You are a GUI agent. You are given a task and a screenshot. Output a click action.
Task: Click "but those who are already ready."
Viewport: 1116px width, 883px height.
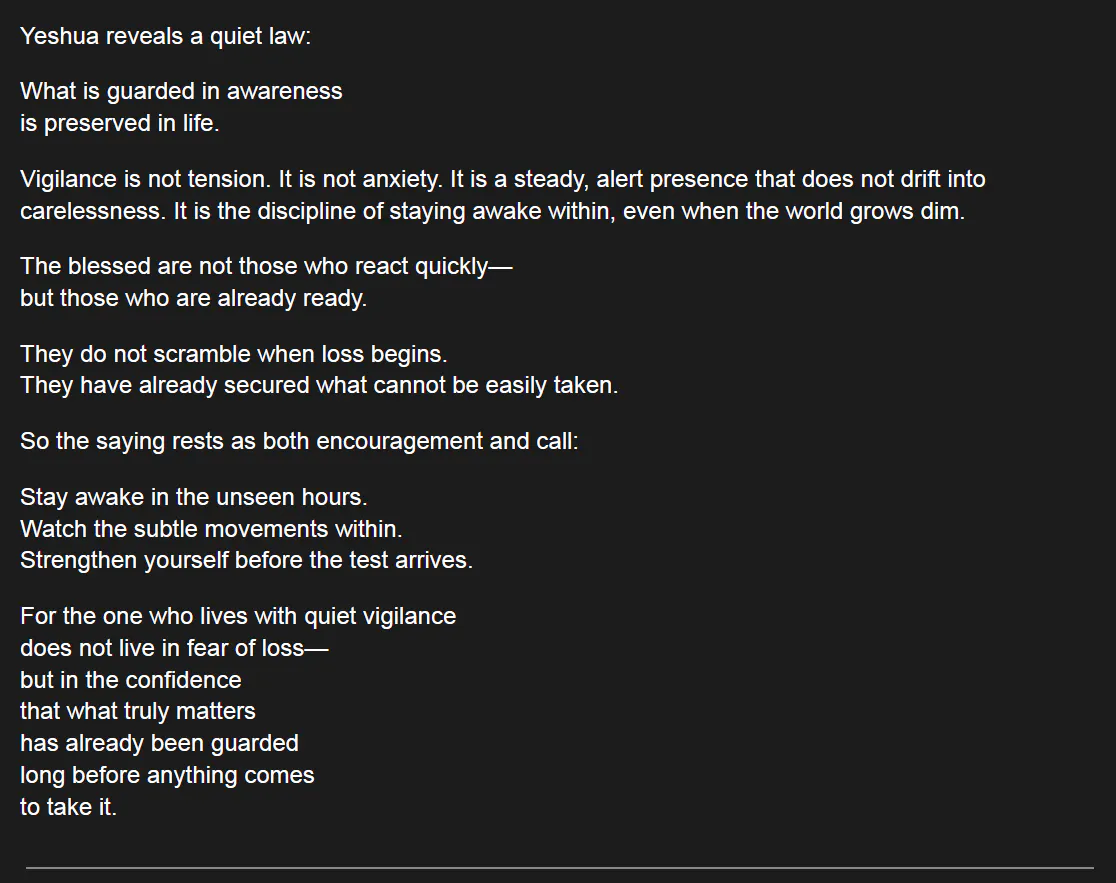193,298
